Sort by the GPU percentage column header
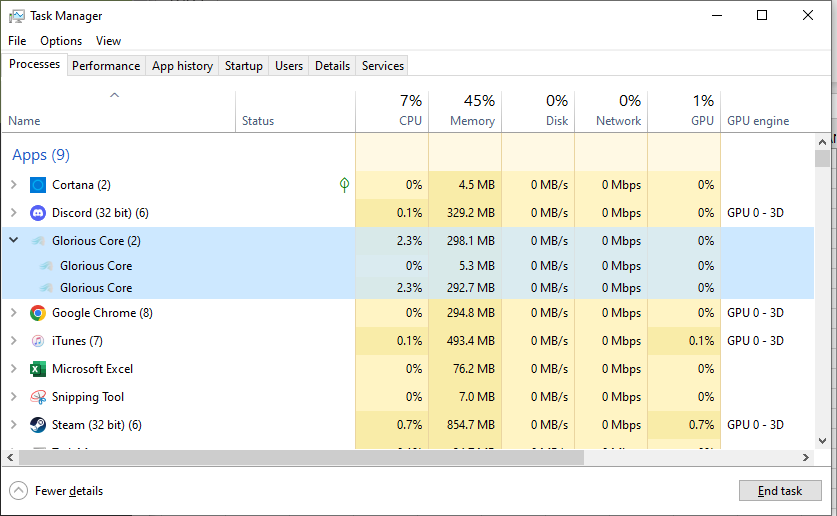The image size is (837, 516). [684, 111]
